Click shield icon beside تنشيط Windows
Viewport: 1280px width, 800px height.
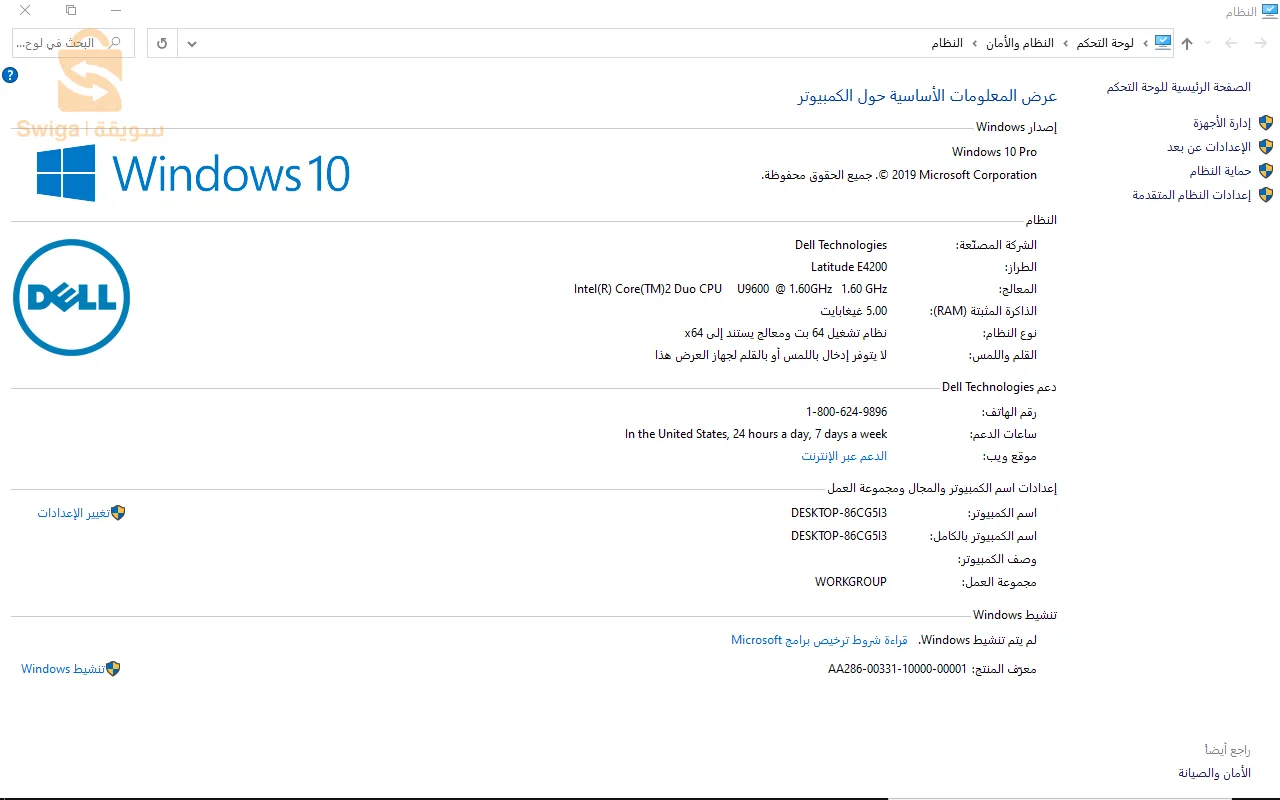click(113, 669)
